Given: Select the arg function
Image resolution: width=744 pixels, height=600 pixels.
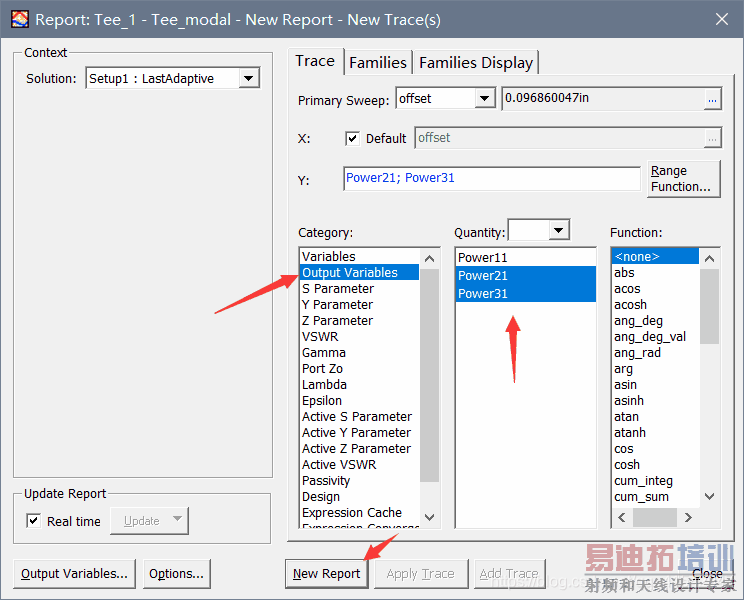Looking at the screenshot, I should (x=655, y=369).
